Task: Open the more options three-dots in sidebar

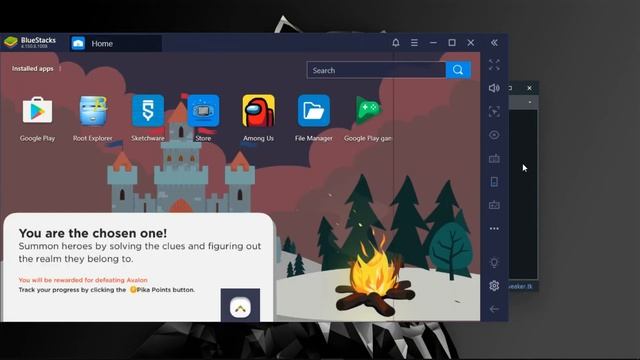Action: tap(494, 229)
